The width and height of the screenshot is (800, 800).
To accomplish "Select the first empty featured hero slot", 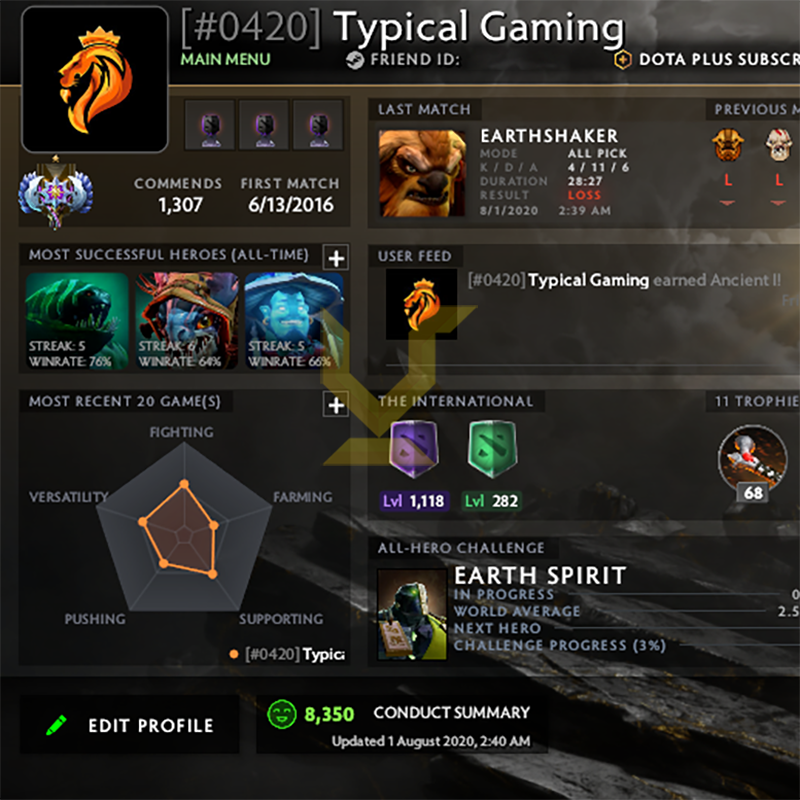I will tap(210, 124).
